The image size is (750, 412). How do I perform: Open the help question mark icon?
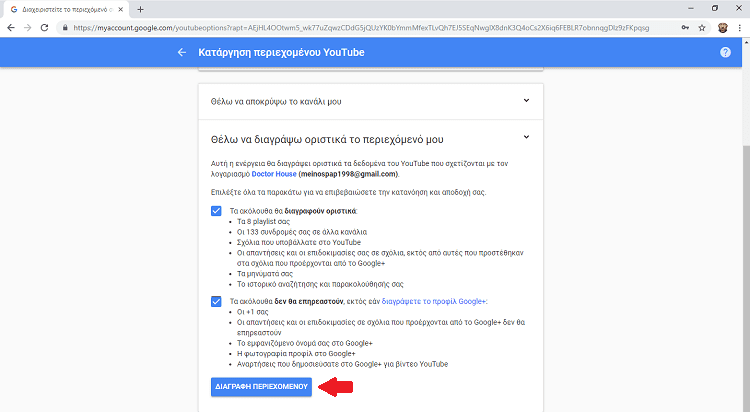click(725, 52)
